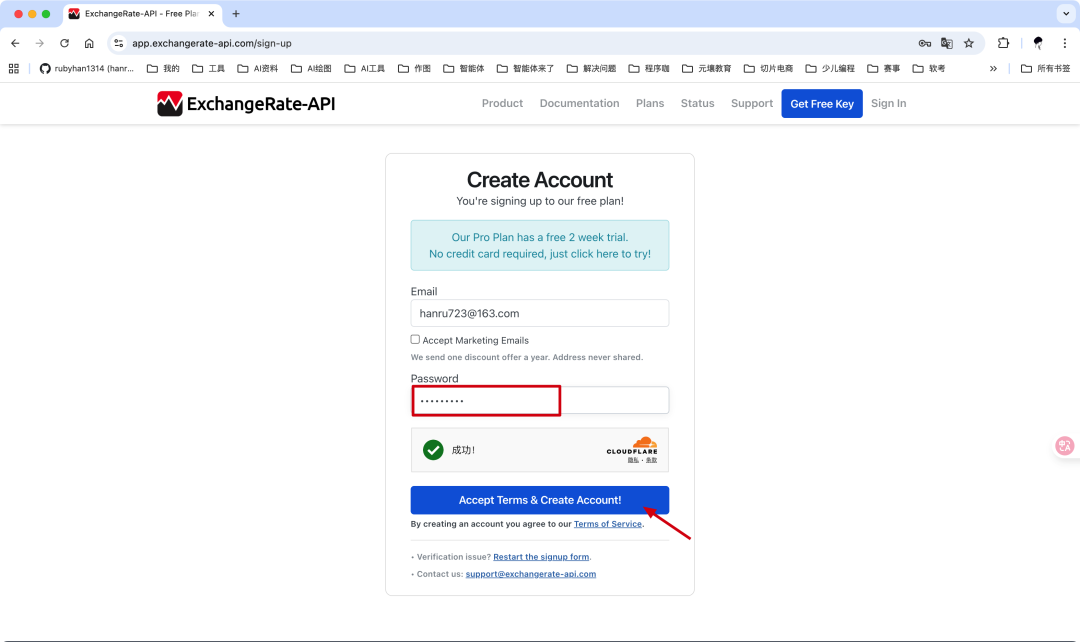Viewport: 1080px width, 642px height.
Task: Open the extensions puzzle icon
Action: [1003, 43]
